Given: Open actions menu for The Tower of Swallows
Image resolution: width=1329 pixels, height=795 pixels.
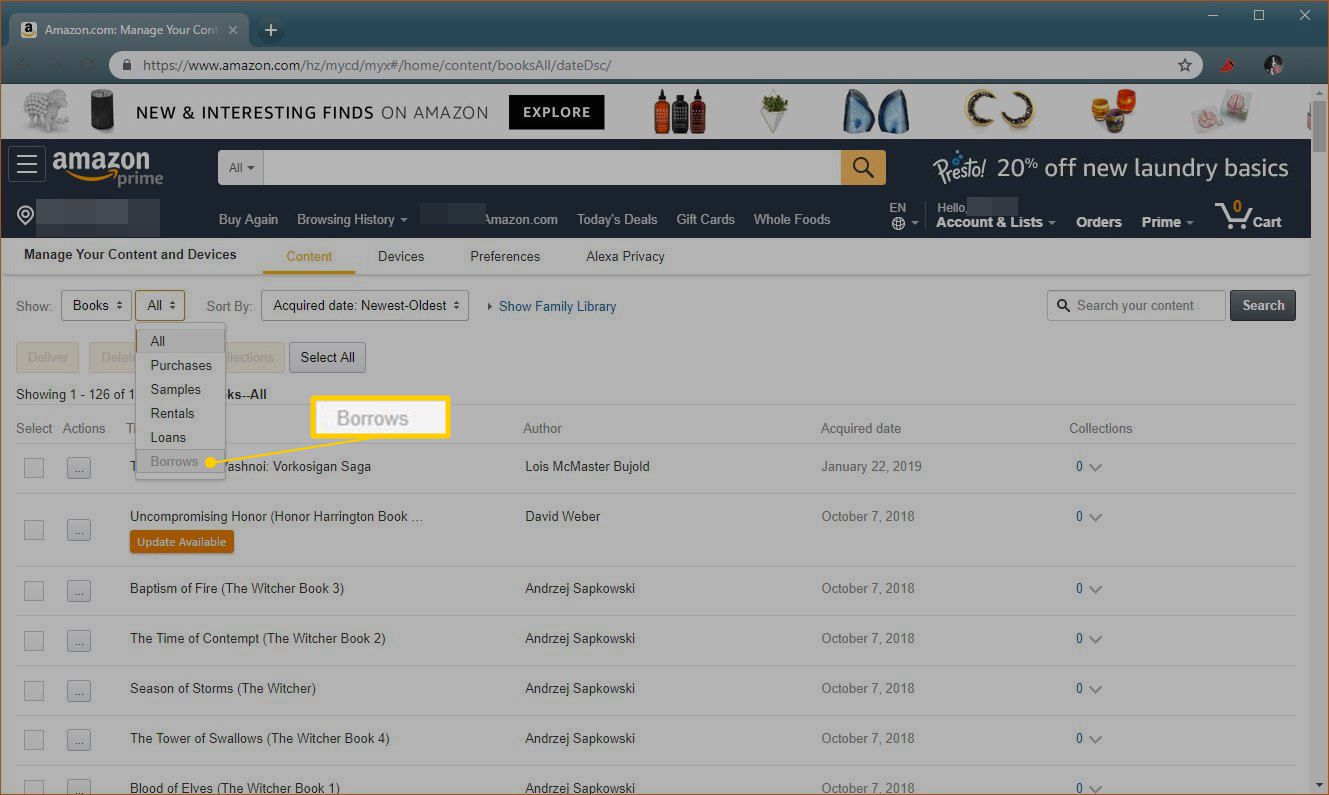Looking at the screenshot, I should click(79, 741).
